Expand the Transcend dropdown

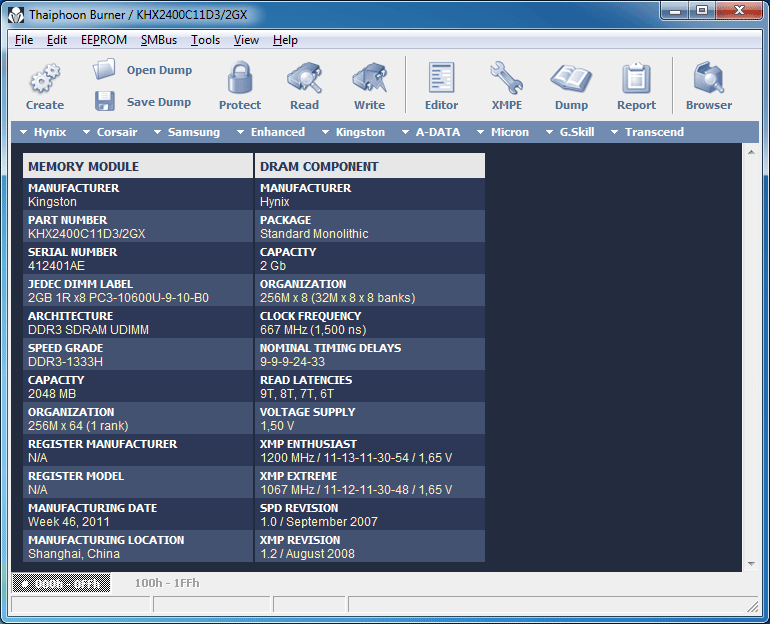pyautogui.click(x=647, y=132)
